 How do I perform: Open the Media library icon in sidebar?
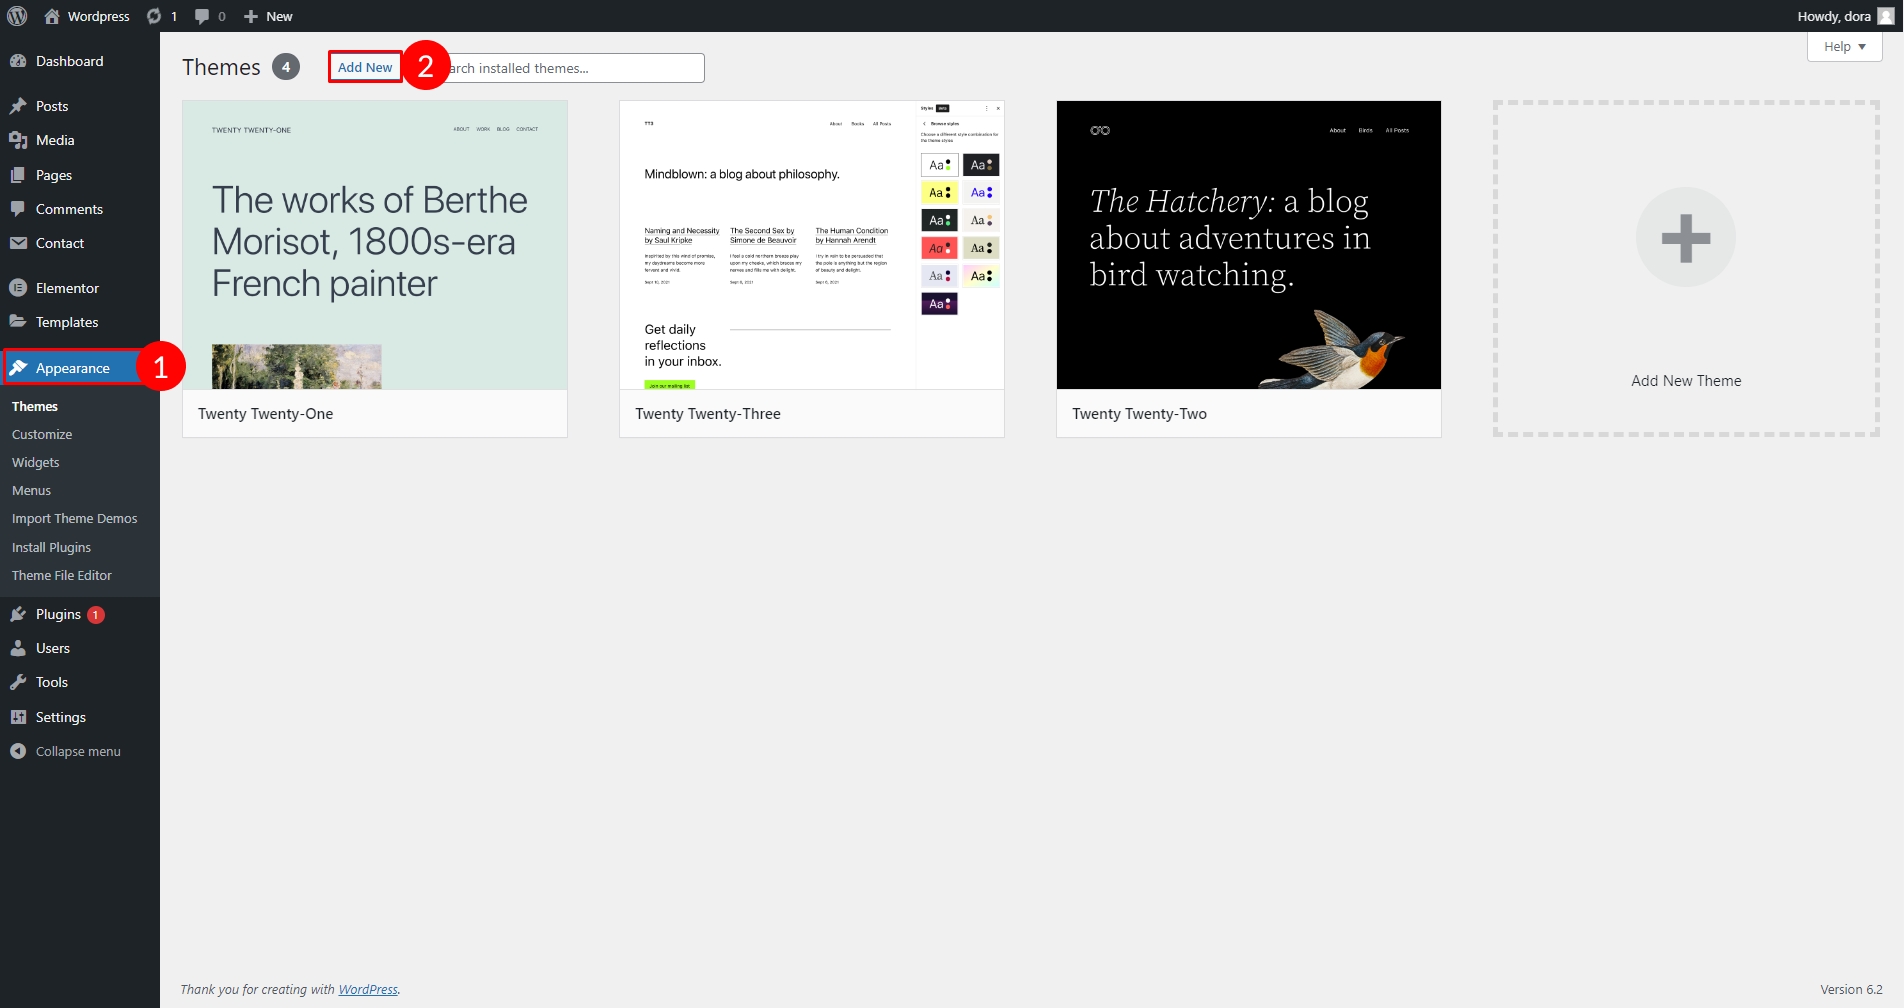(x=18, y=140)
